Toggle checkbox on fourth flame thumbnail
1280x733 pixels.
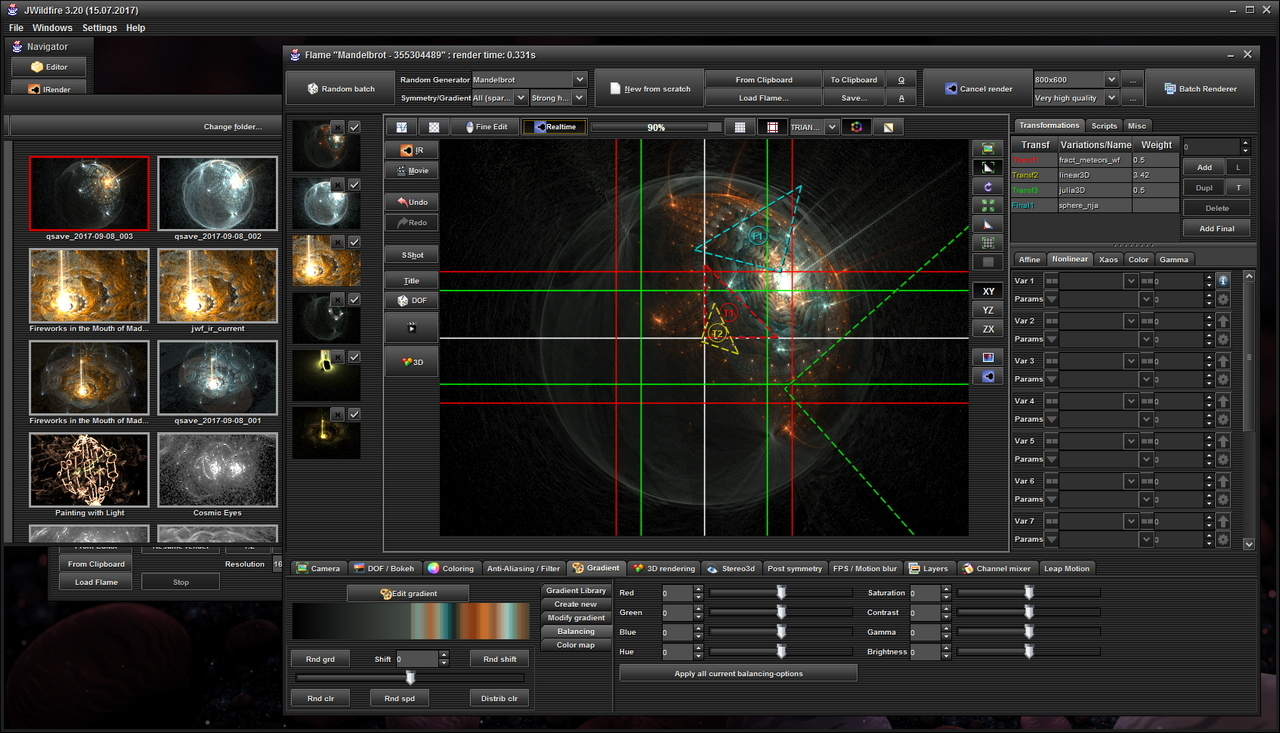(354, 299)
